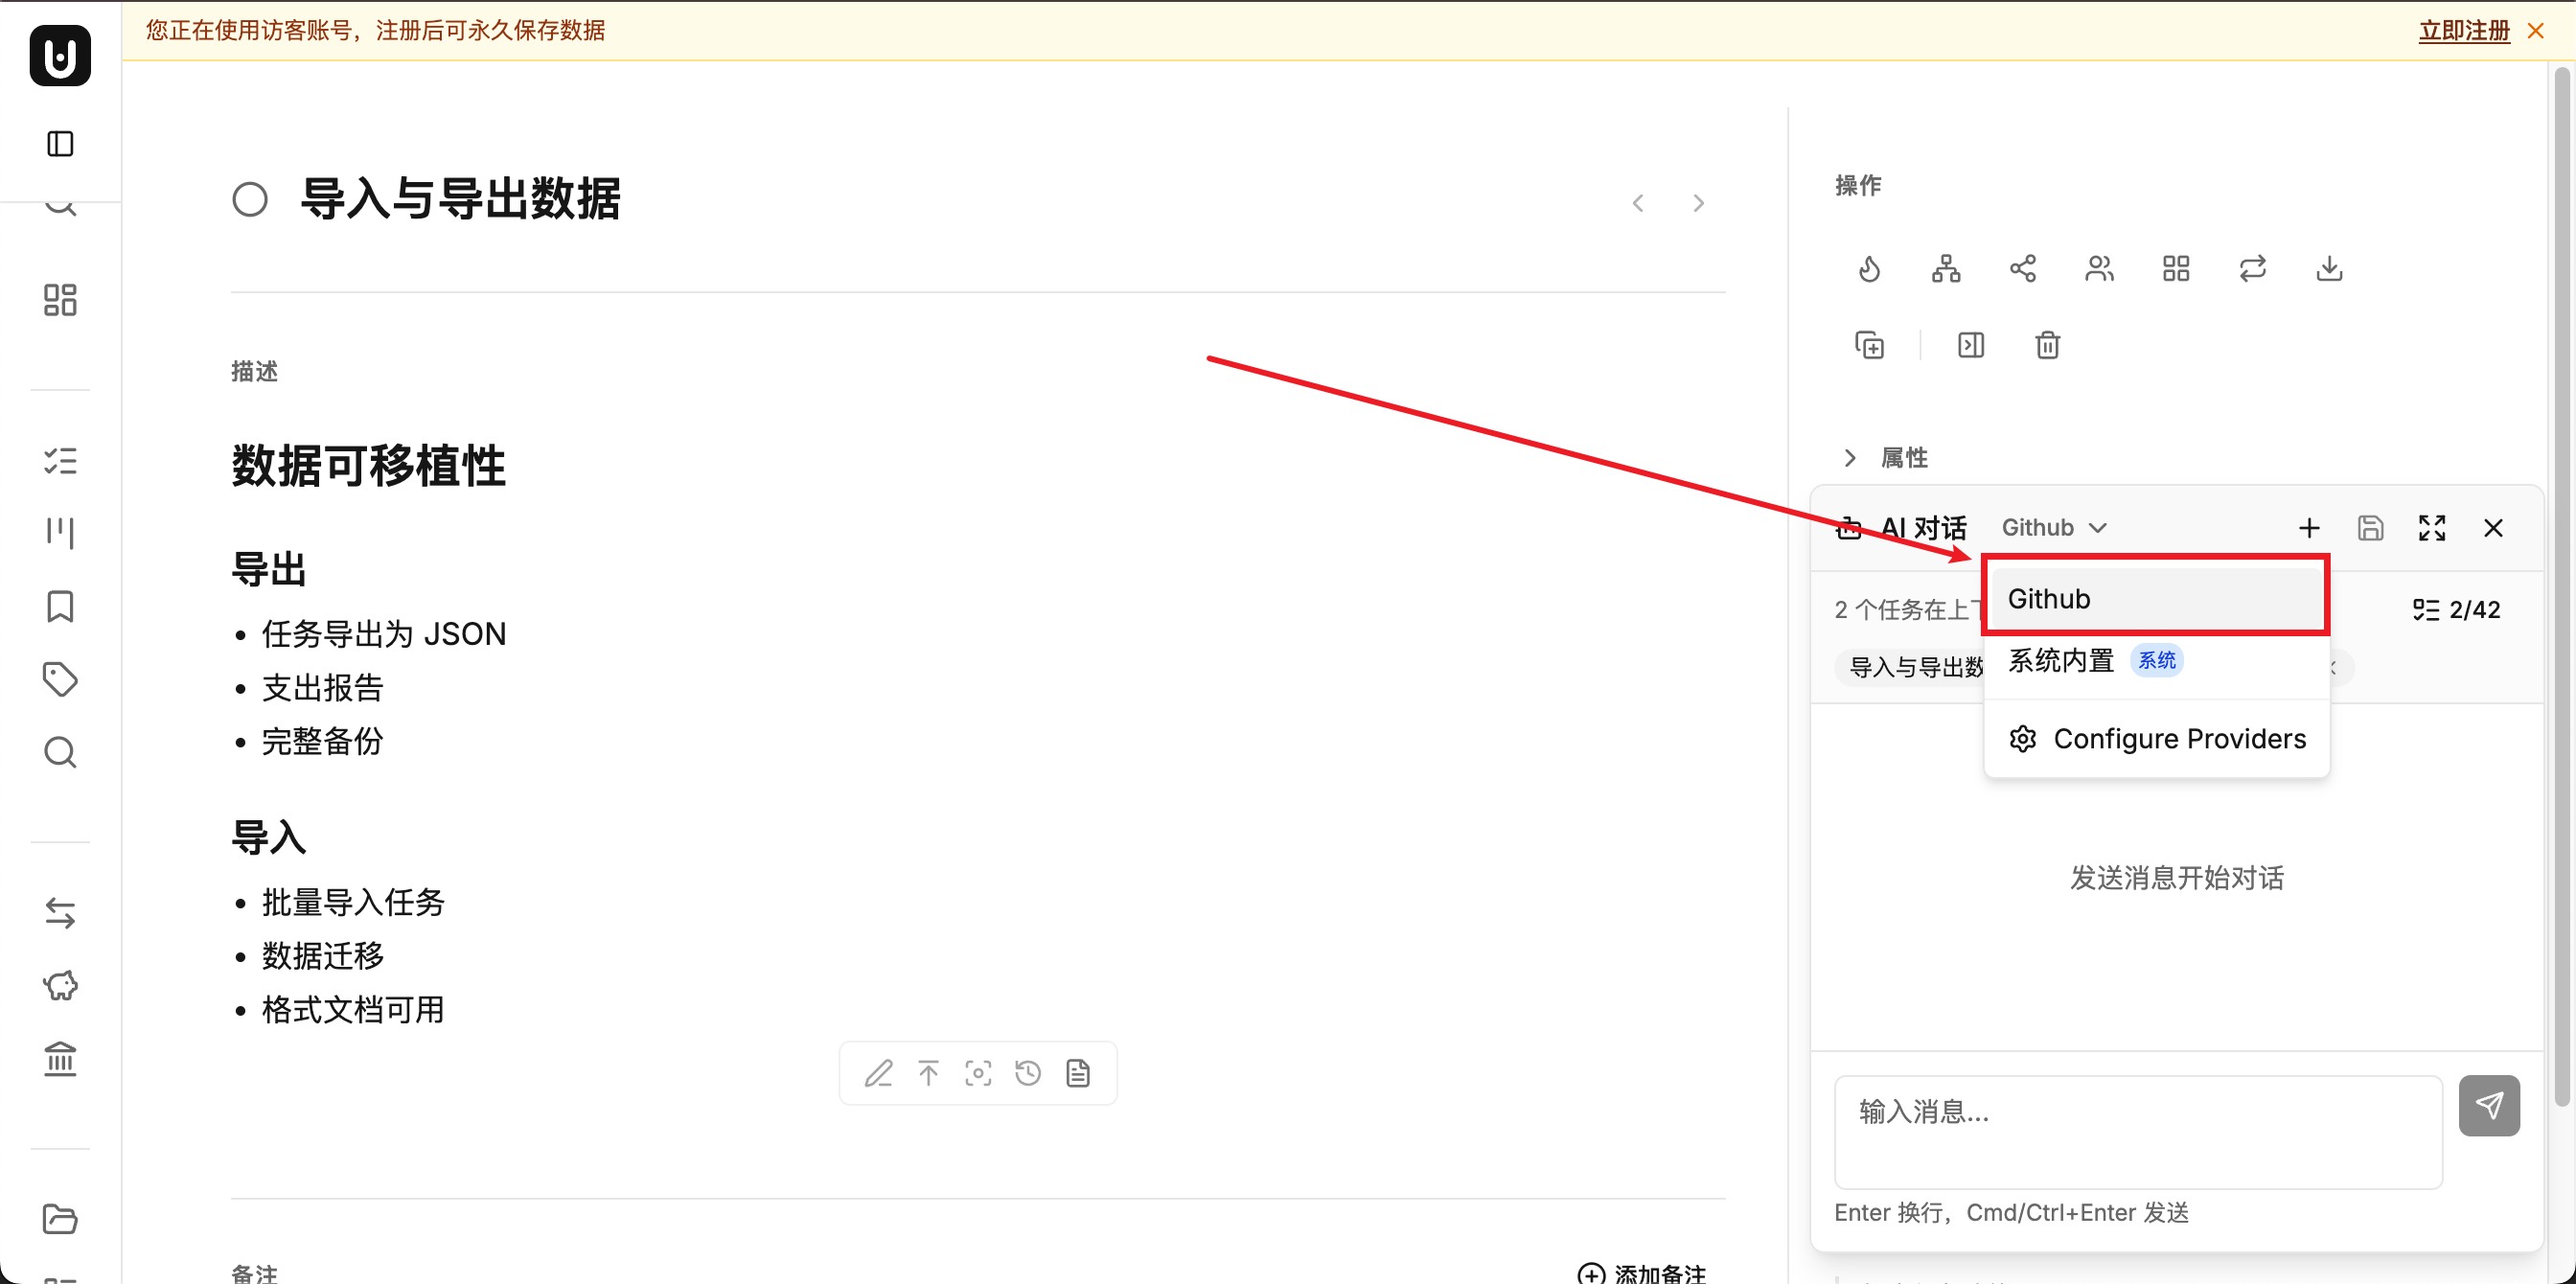Image resolution: width=2576 pixels, height=1284 pixels.
Task: Select Github in the provider menu
Action: point(2156,598)
